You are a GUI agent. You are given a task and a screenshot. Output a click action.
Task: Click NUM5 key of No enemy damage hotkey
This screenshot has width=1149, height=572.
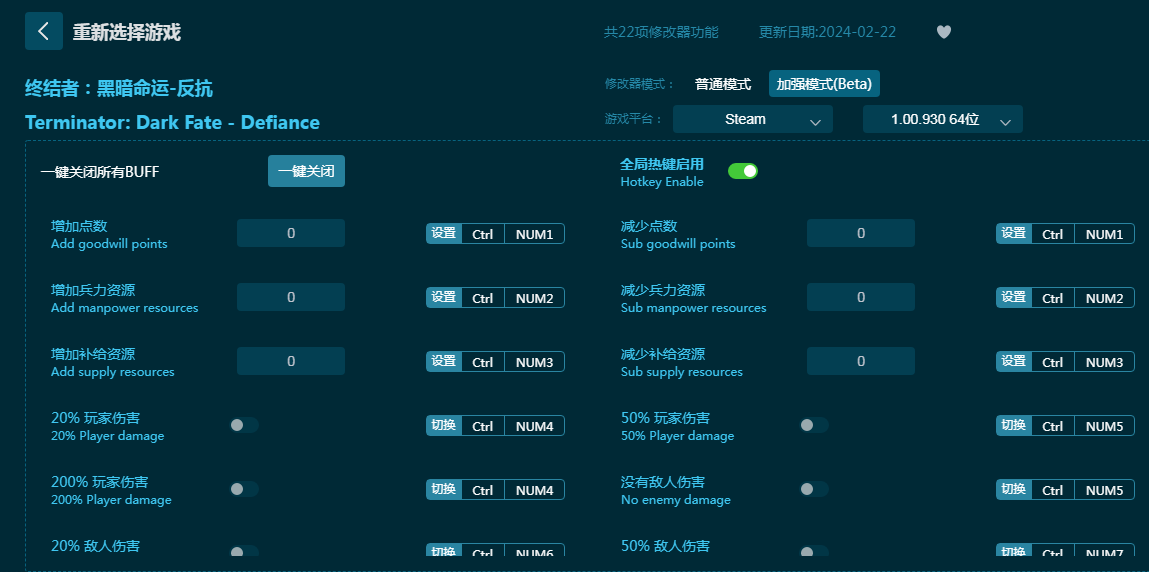[x=1104, y=489]
